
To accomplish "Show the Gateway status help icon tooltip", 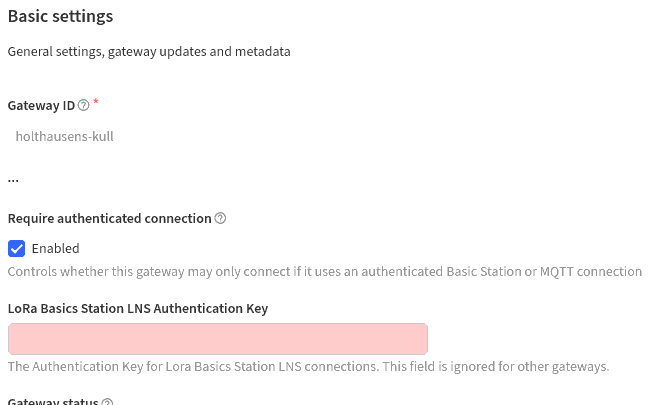I will 107,402.
